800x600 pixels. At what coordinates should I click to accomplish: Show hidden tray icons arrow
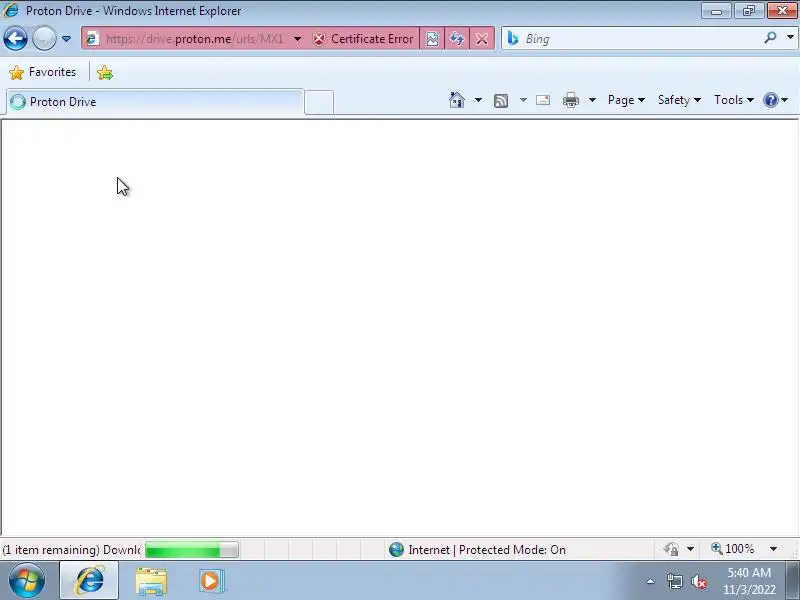[651, 581]
